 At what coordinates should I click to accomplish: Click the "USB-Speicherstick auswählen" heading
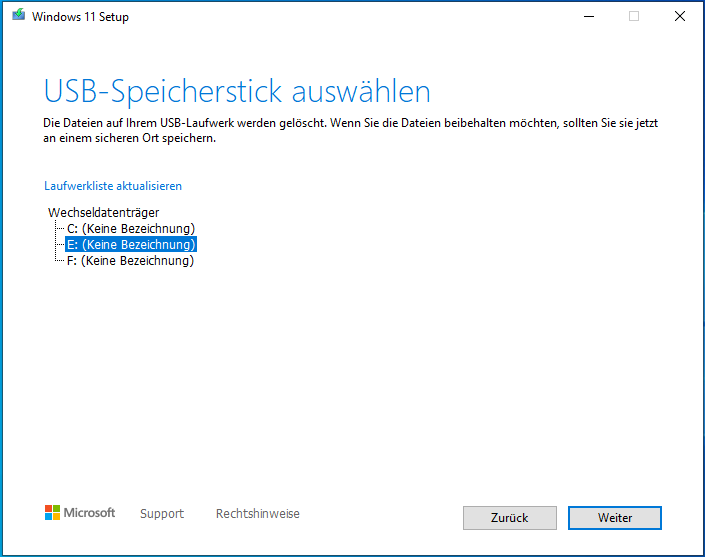coord(237,91)
